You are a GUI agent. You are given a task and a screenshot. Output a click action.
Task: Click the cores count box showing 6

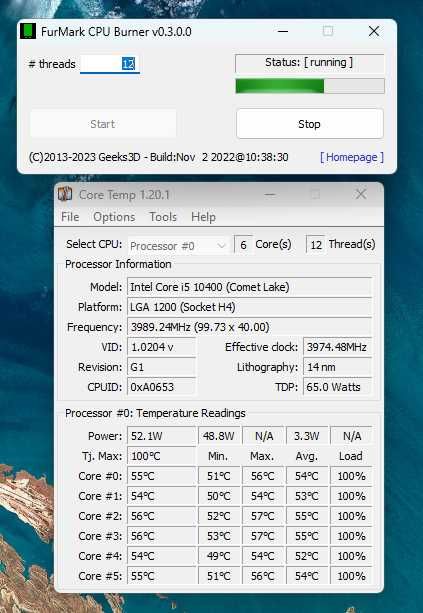pos(243,245)
